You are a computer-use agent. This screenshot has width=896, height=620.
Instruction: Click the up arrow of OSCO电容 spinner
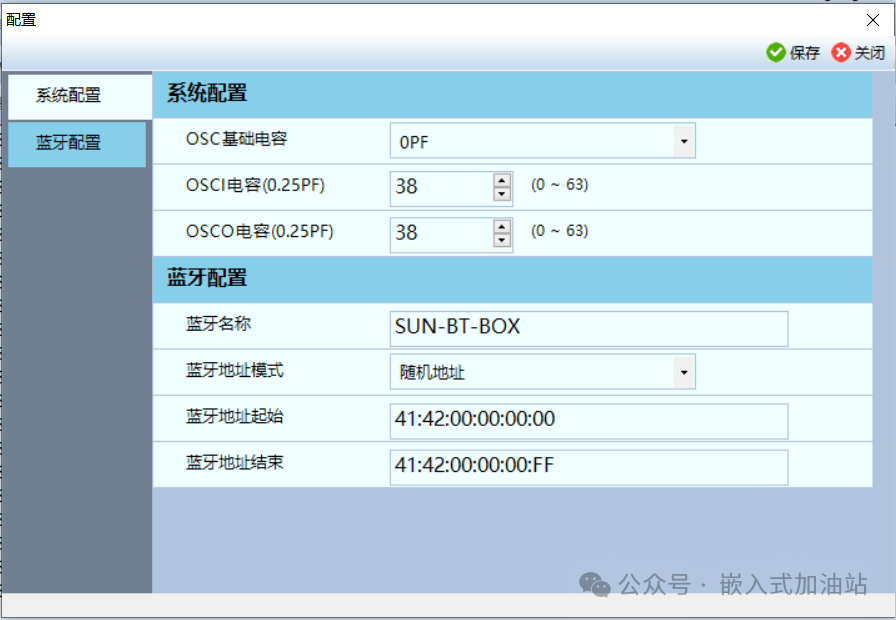501,227
